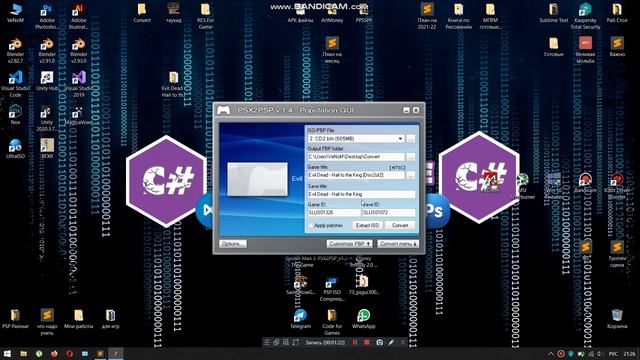Open Visual Studio Code shortcut
Viewport: 640px width, 360px height.
[x=16, y=84]
